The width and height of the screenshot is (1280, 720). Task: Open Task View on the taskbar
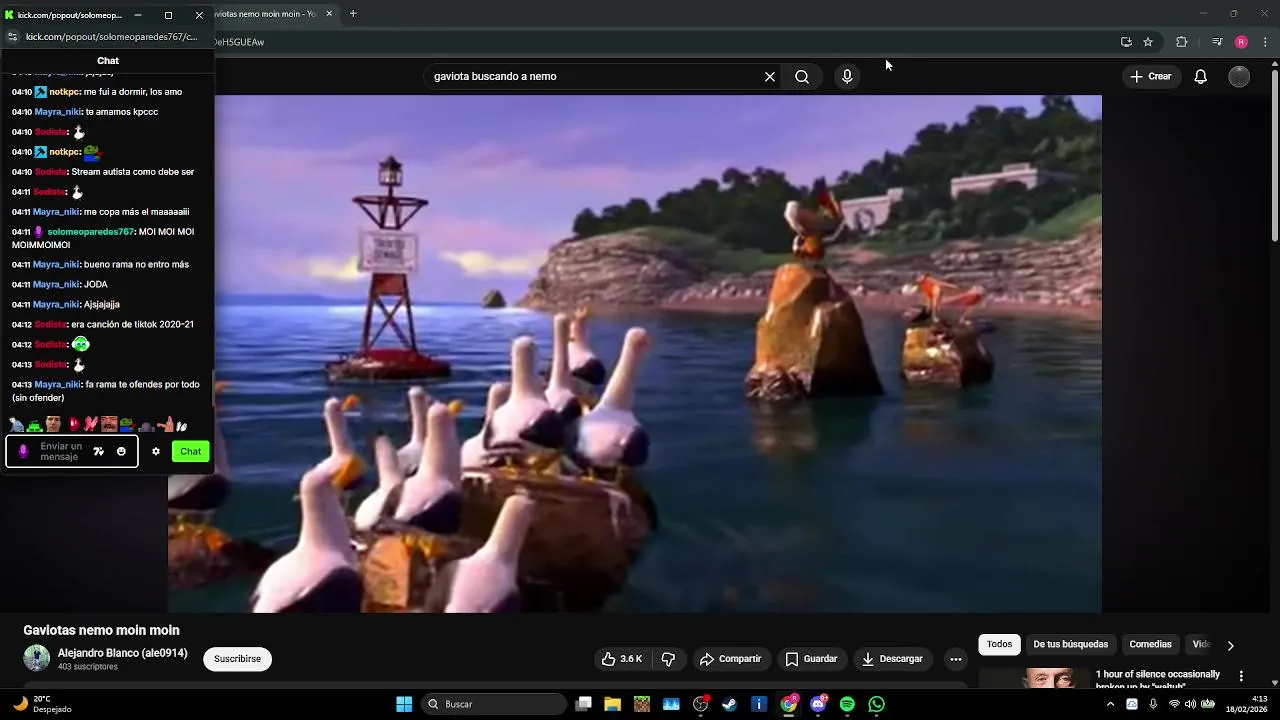pyautogui.click(x=584, y=704)
